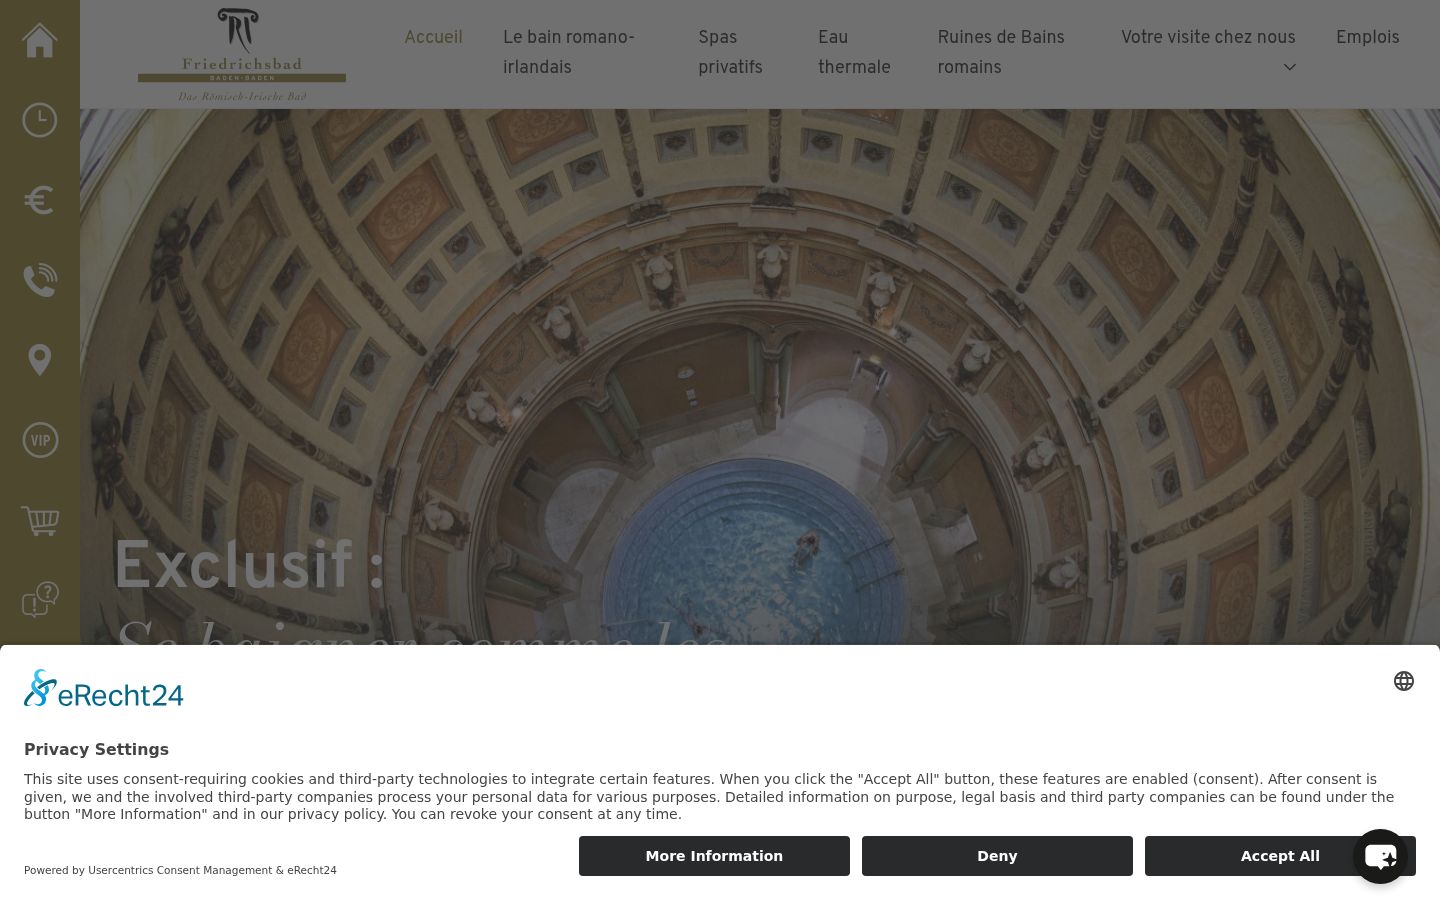Click the phone contact icon
Image resolution: width=1440 pixels, height=900 pixels.
[x=40, y=280]
